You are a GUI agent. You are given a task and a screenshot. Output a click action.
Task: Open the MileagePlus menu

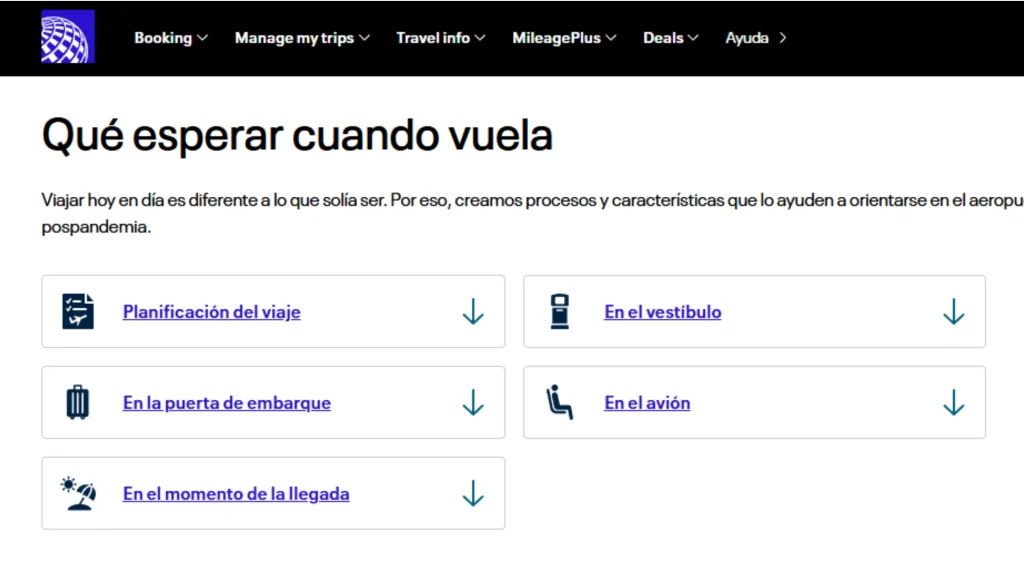(564, 38)
